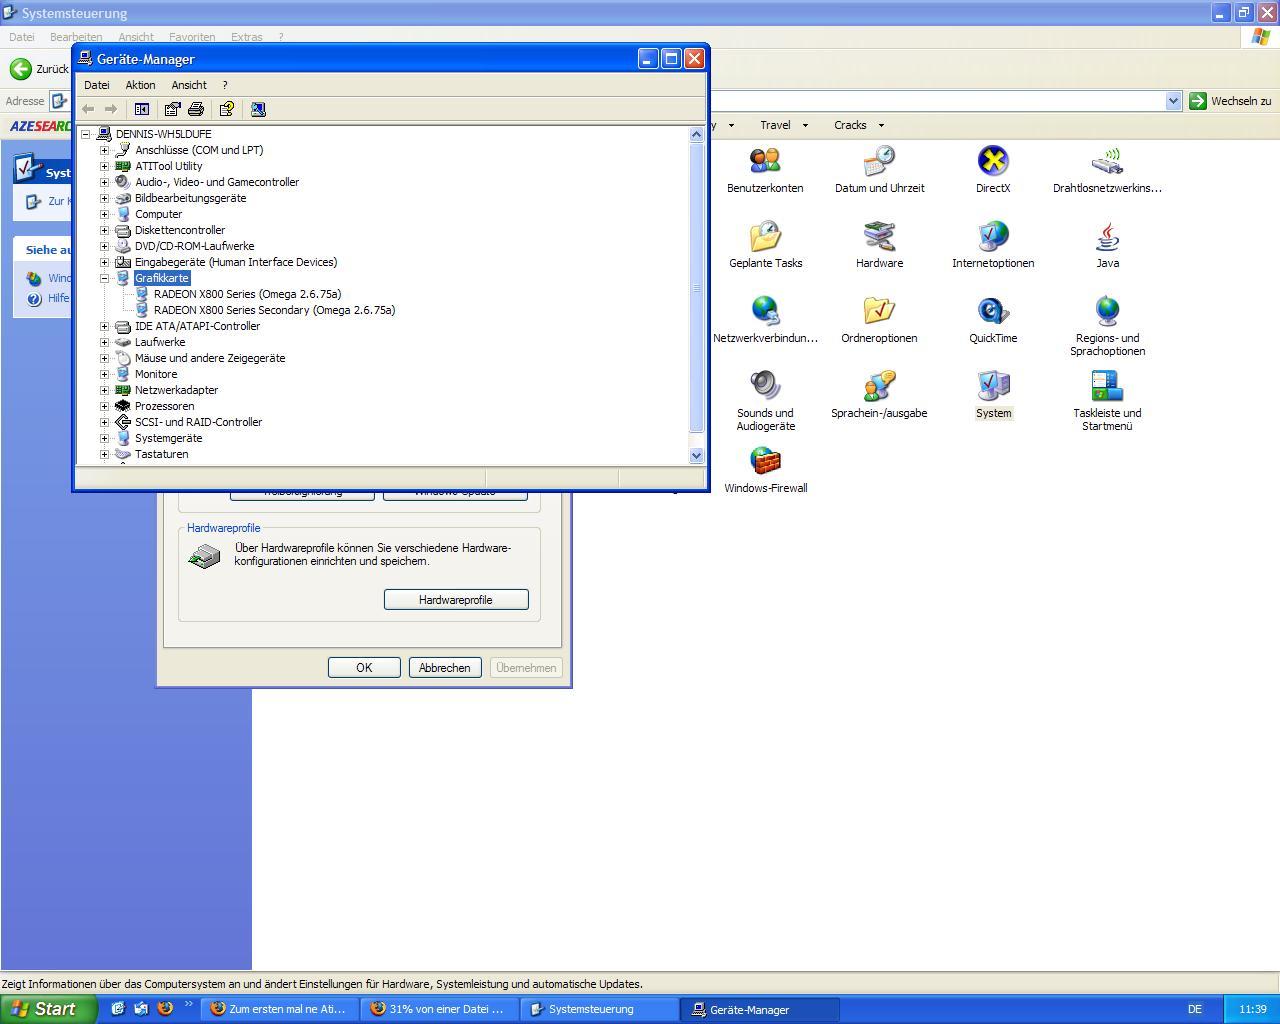This screenshot has height=1024, width=1280.
Task: Click the device tree scrollbar down arrow
Action: tap(697, 455)
